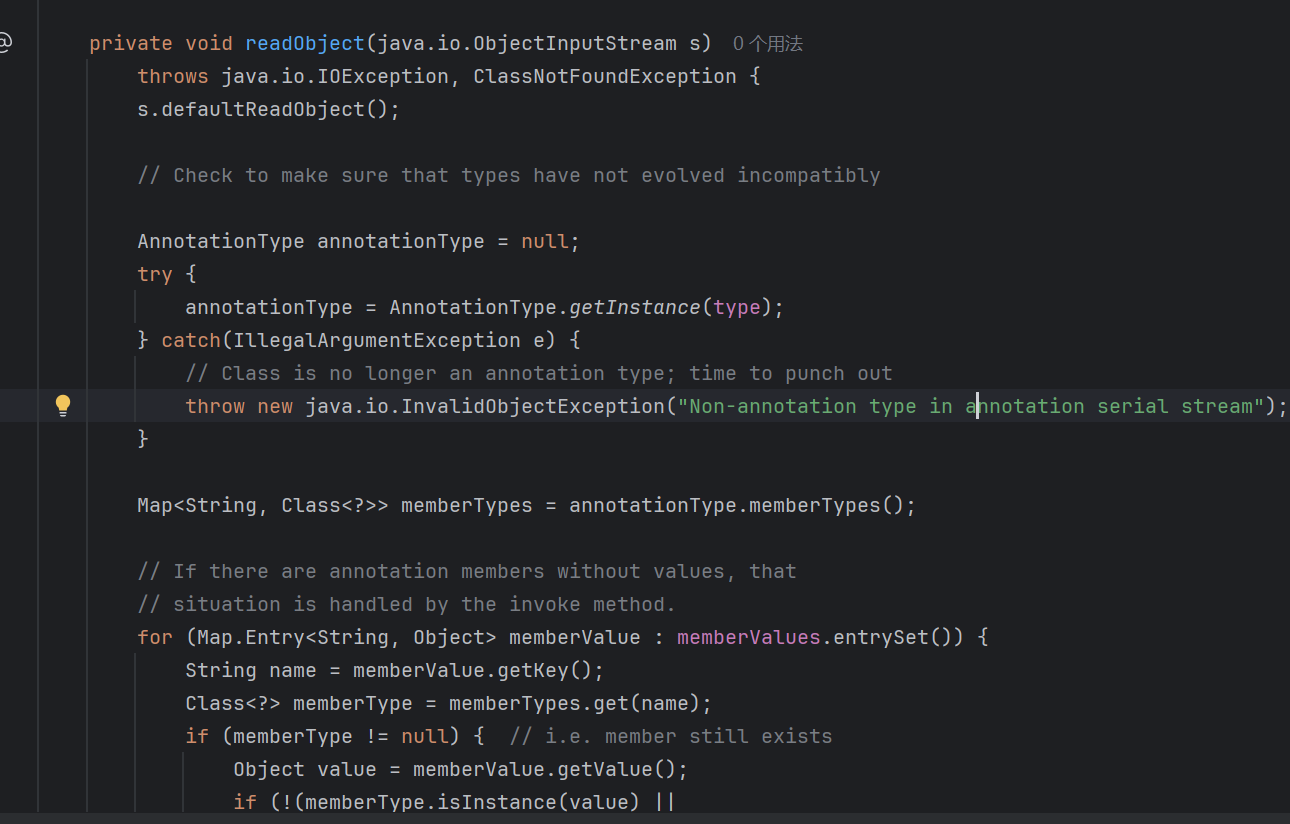1290x824 pixels.
Task: Click the comment about types evolving incompatibly
Action: (x=510, y=174)
